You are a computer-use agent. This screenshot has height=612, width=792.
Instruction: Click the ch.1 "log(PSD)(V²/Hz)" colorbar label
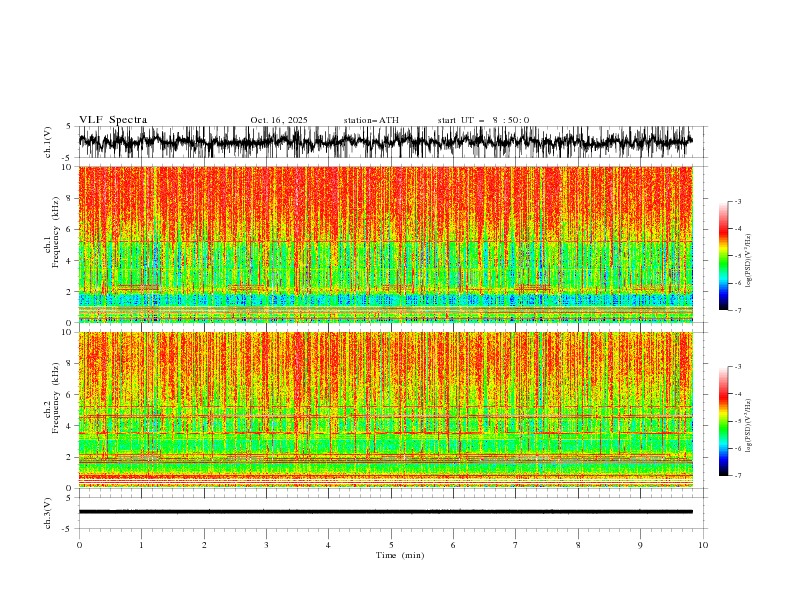(x=749, y=261)
